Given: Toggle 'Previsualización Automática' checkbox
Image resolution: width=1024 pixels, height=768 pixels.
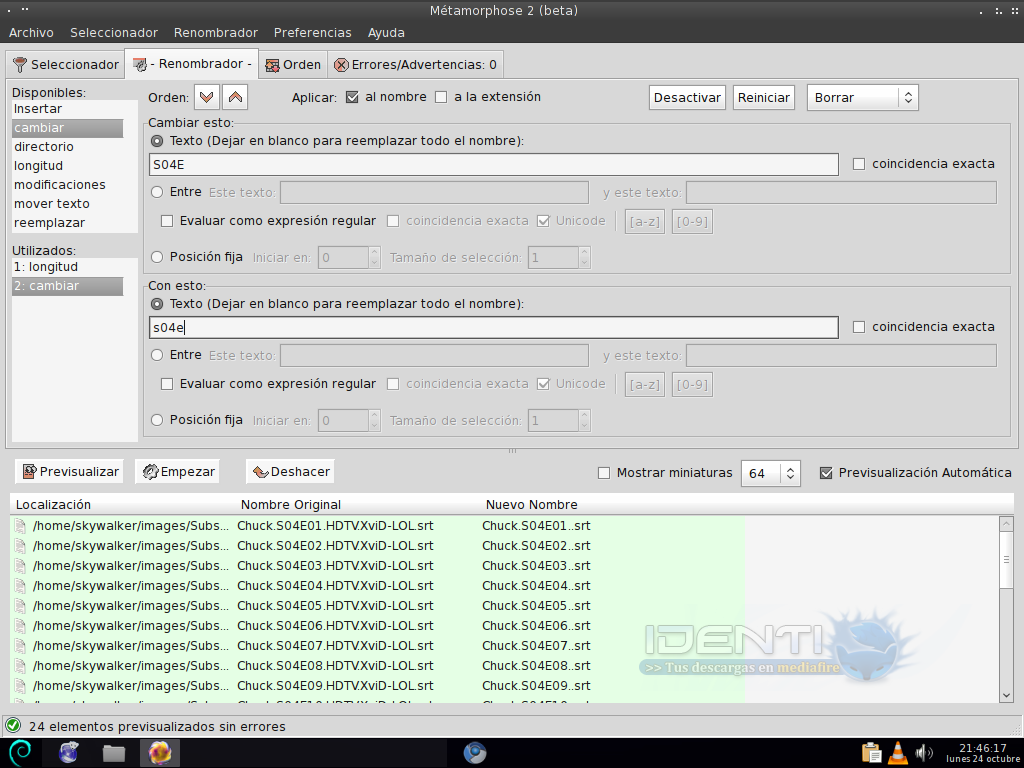Looking at the screenshot, I should point(826,473).
